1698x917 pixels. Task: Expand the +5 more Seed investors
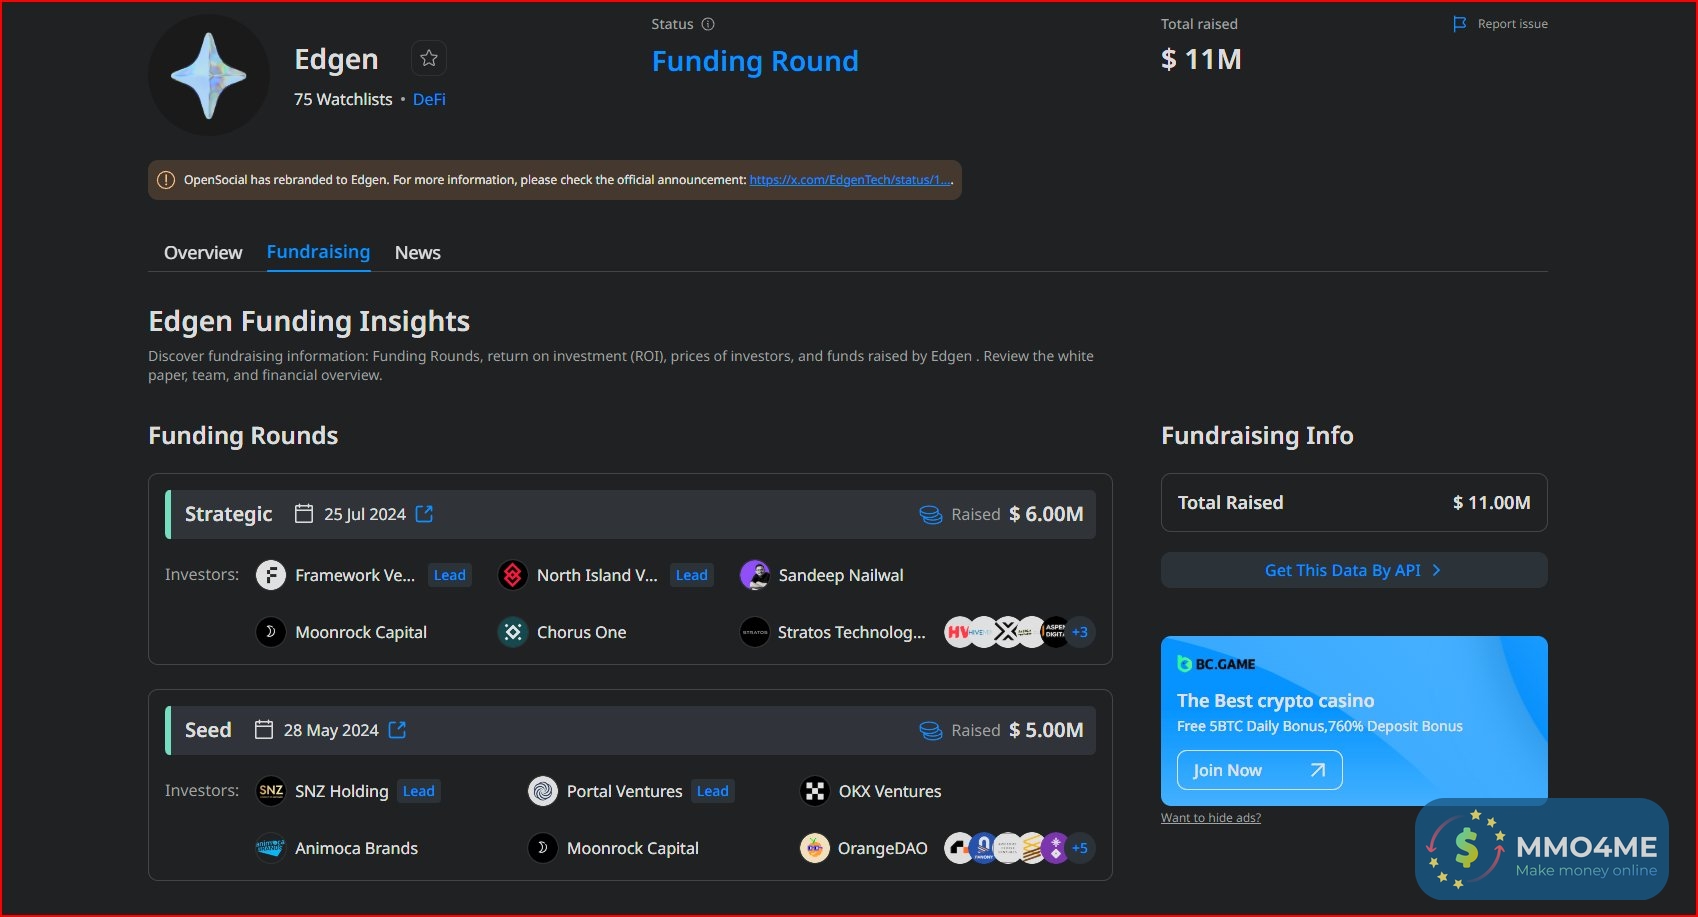pyautogui.click(x=1080, y=848)
